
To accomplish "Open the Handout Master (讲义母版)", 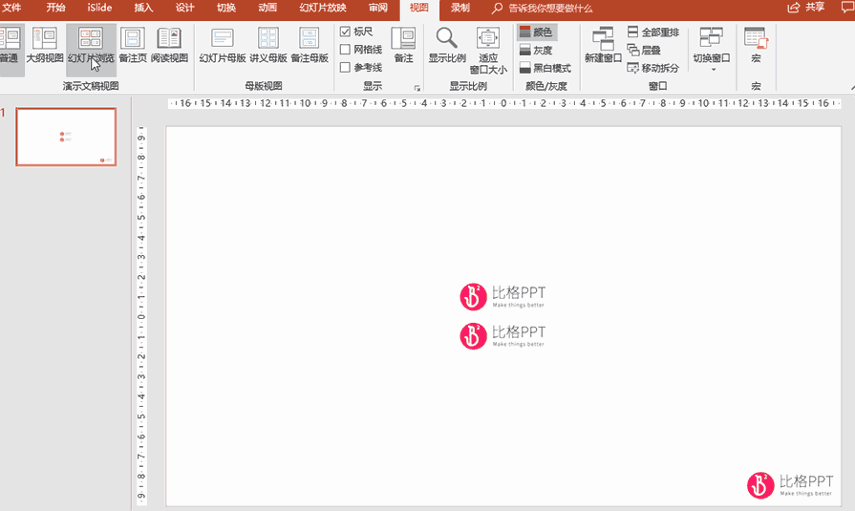I will pyautogui.click(x=268, y=46).
